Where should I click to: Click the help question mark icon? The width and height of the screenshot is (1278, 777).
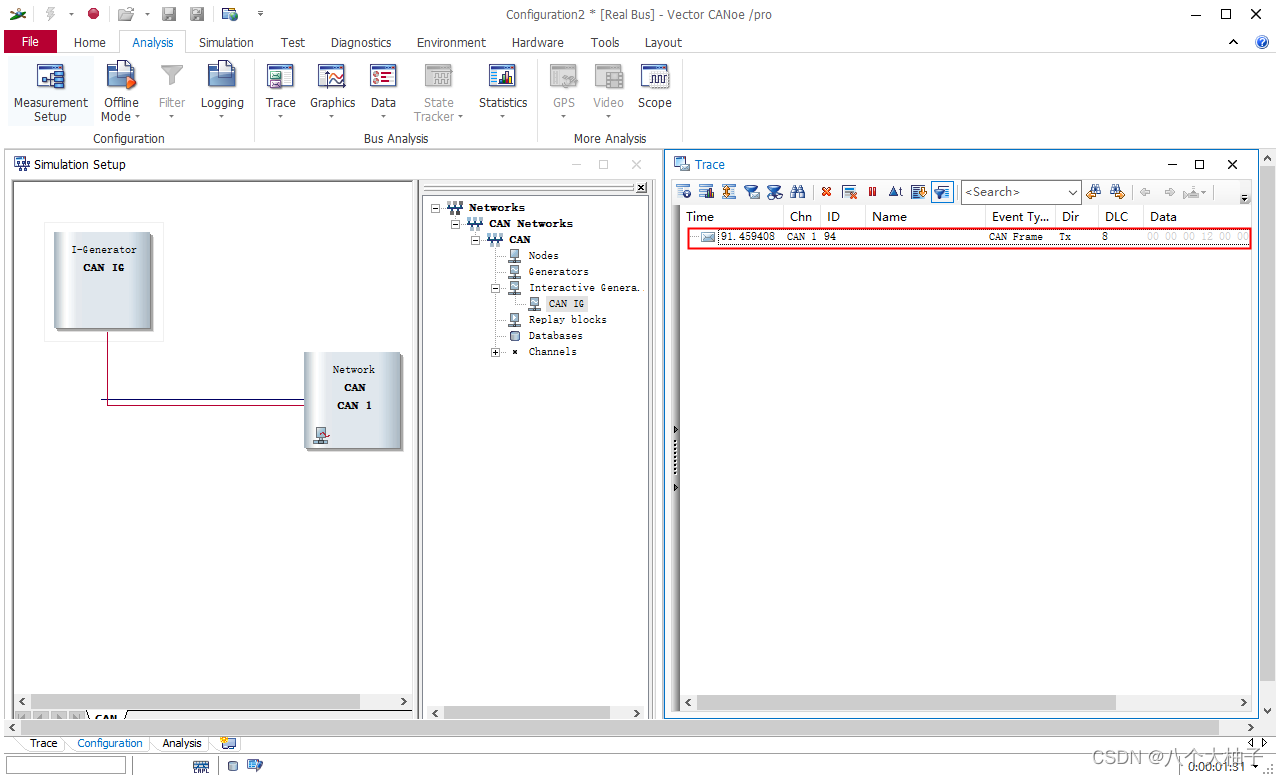tap(1262, 42)
